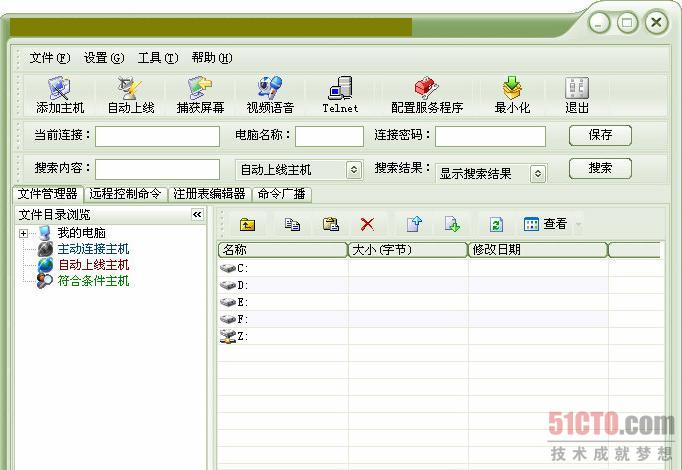Click the 添加主机 add host icon
This screenshot has width=682, height=470.
[60, 95]
